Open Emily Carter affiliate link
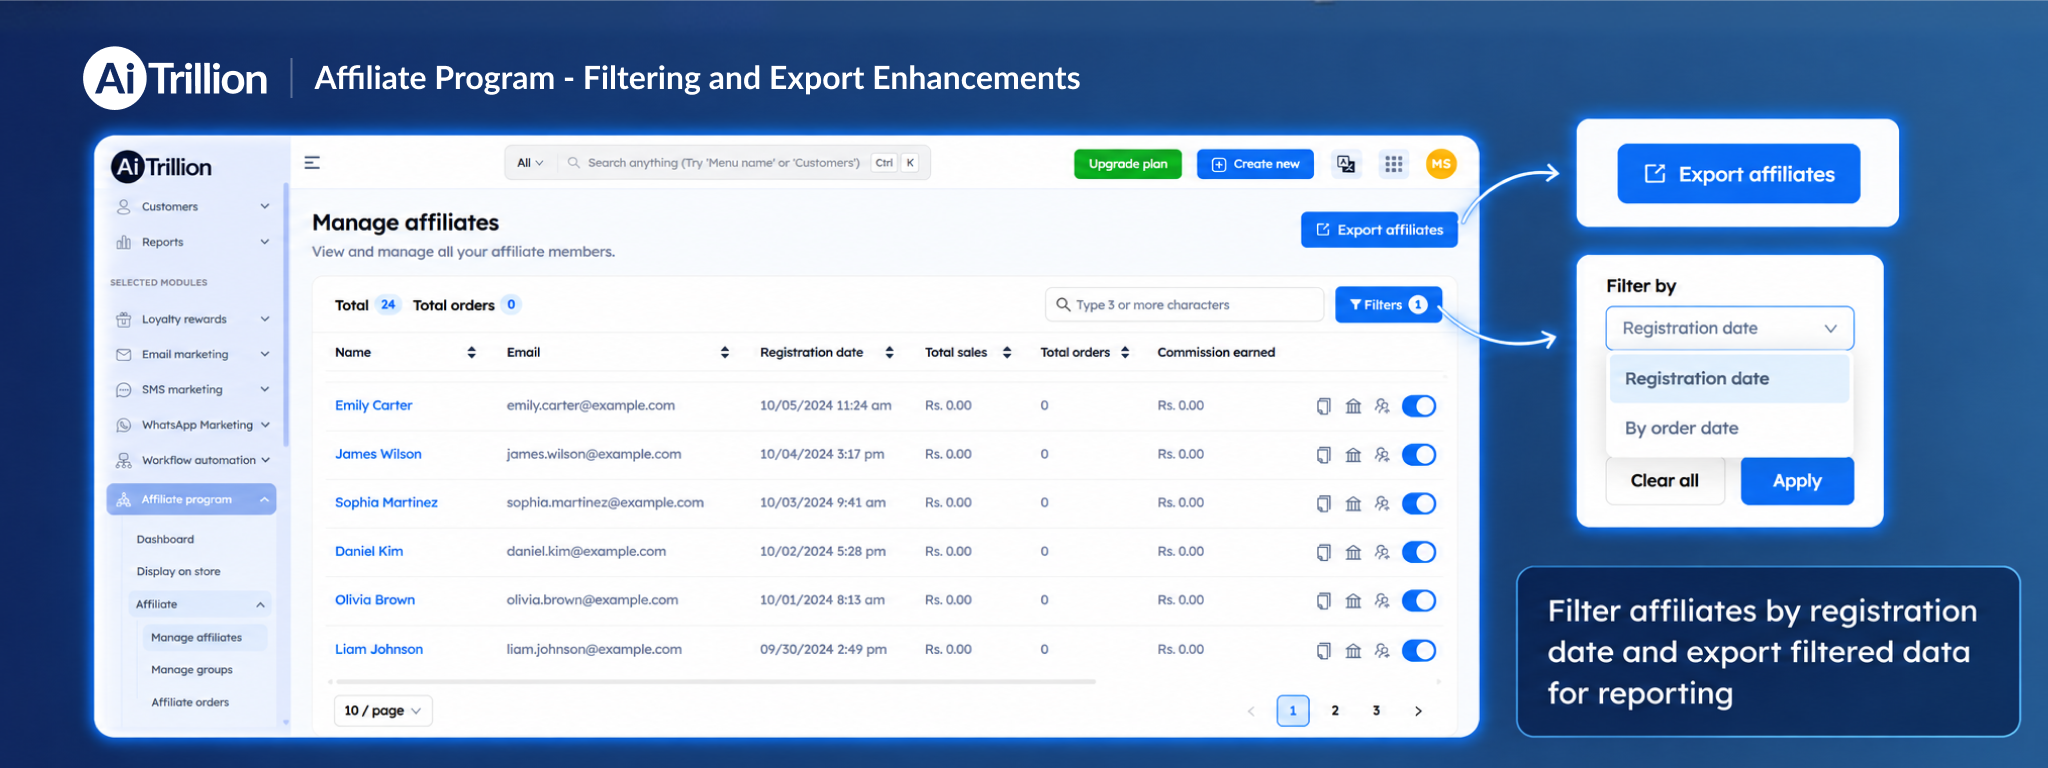The width and height of the screenshot is (2048, 768). click(373, 405)
